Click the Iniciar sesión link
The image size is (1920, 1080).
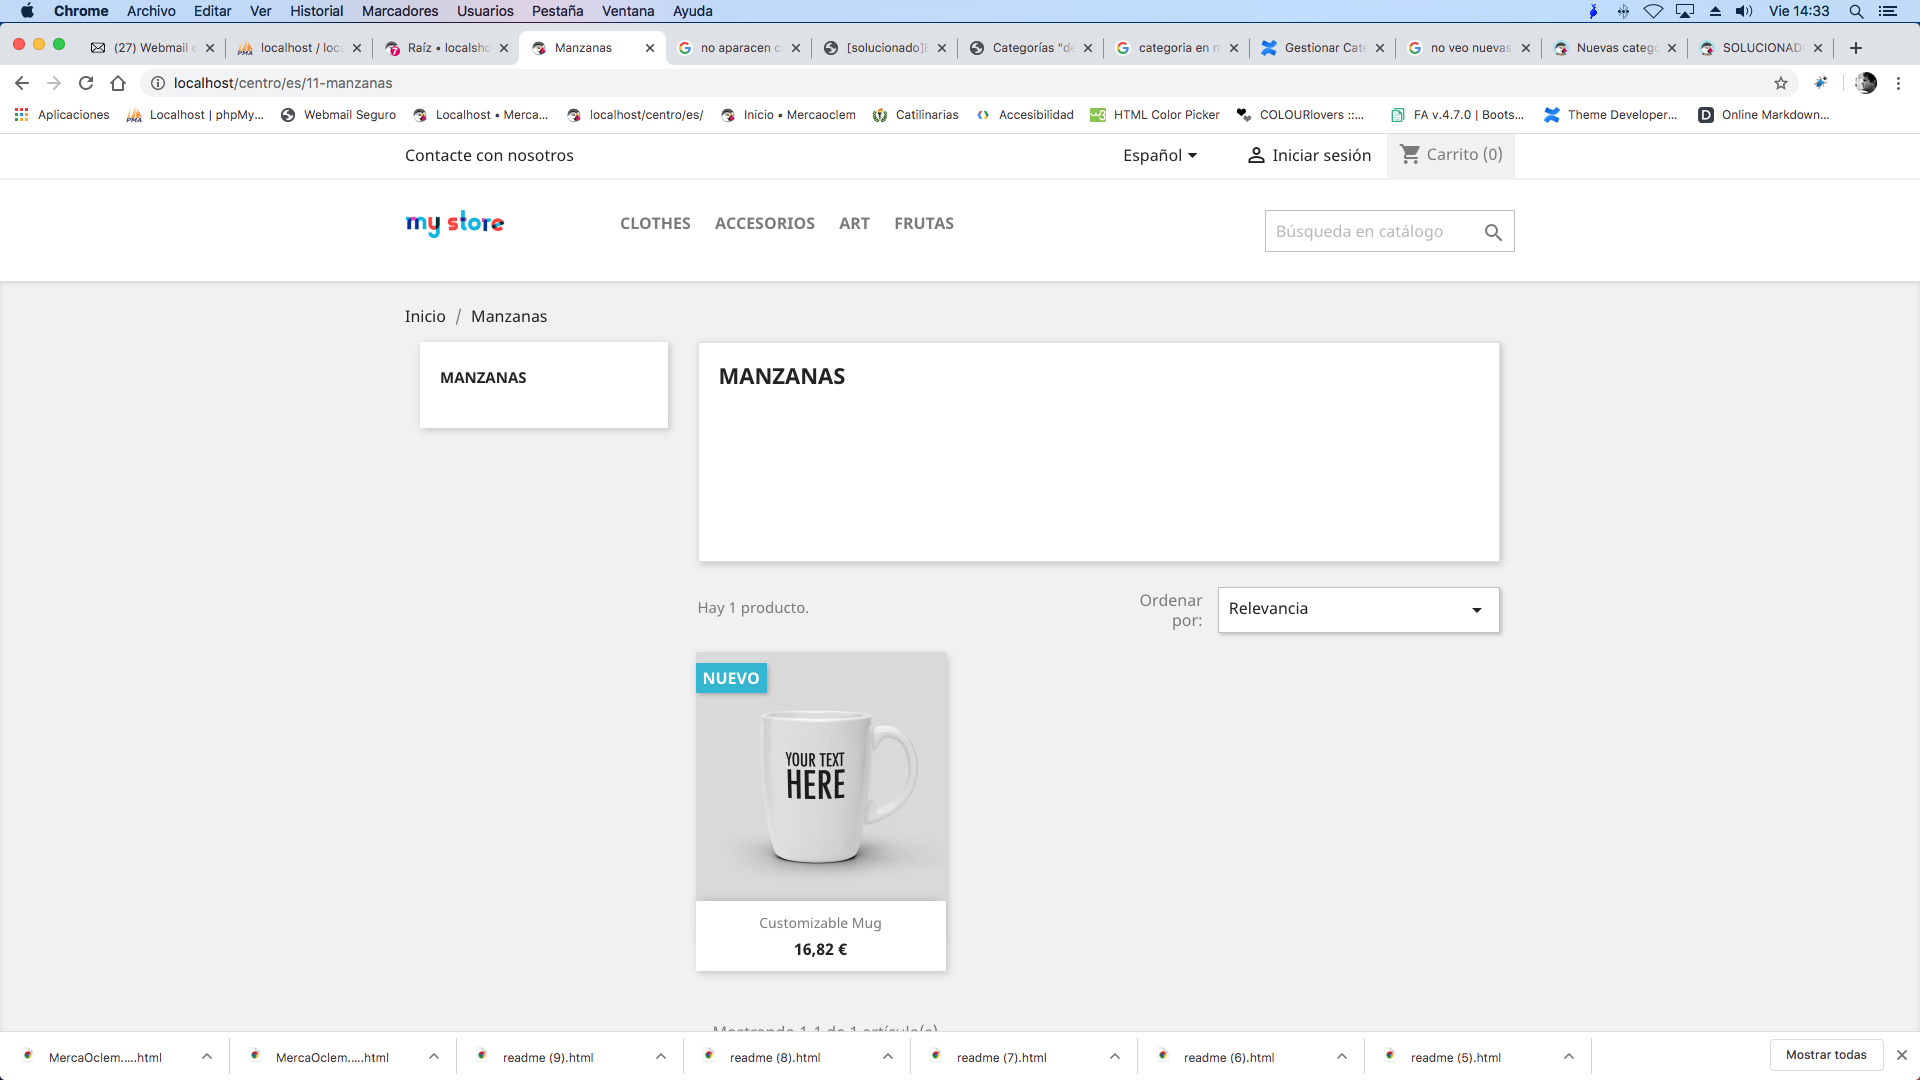[1310, 155]
